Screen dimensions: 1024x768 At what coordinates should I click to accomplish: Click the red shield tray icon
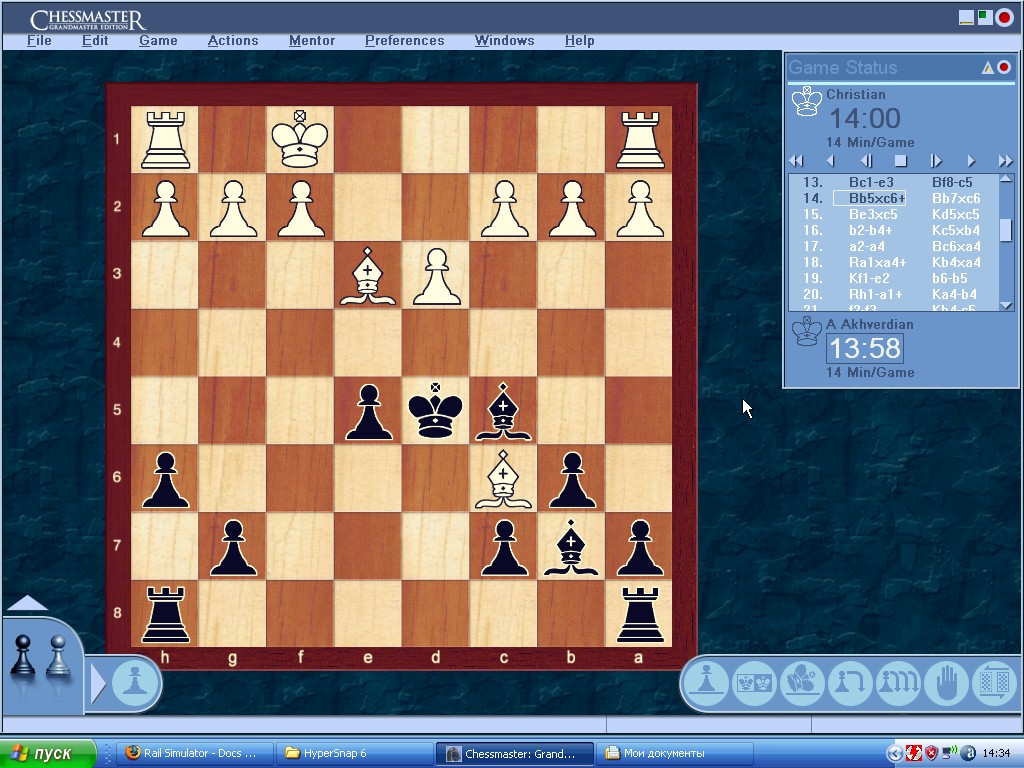click(x=931, y=753)
